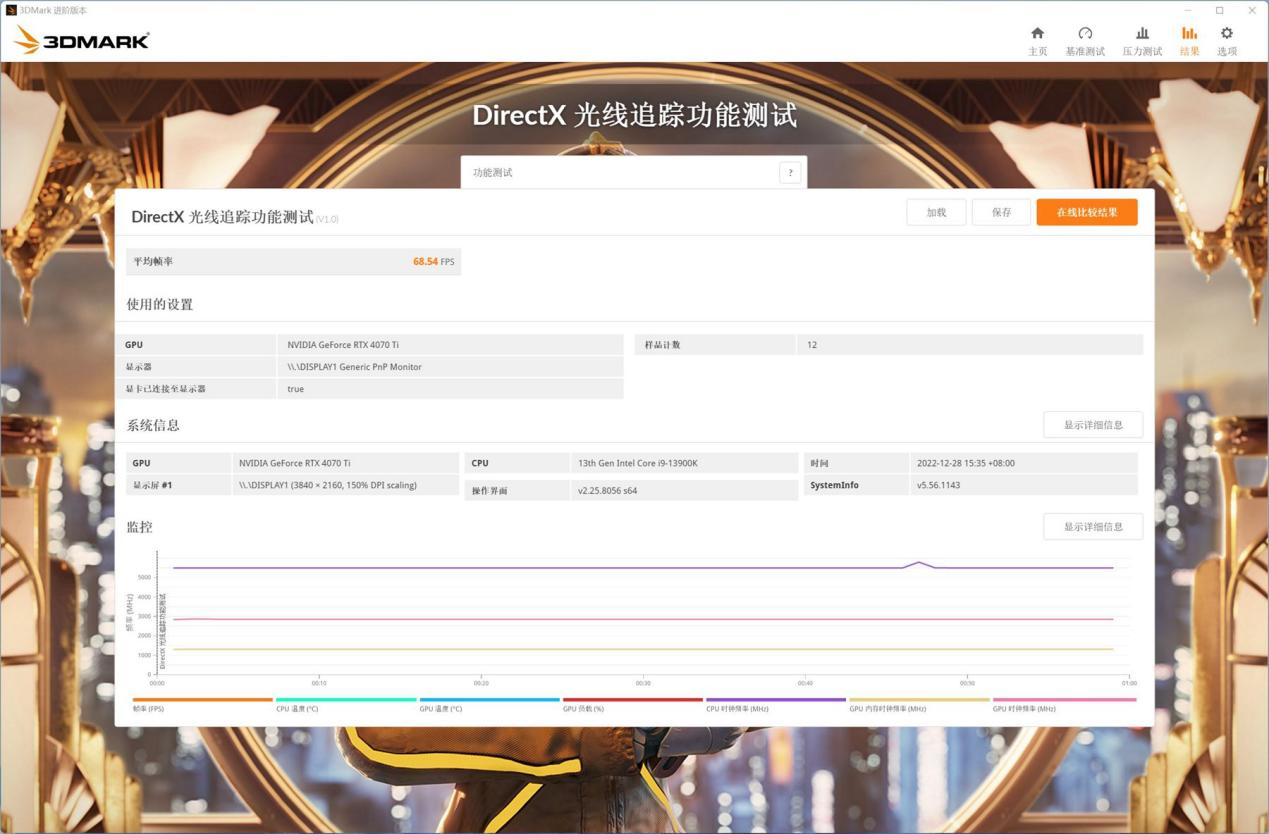The height and width of the screenshot is (834, 1269).
Task: Minimize the 3DMark window
Action: click(x=1186, y=10)
